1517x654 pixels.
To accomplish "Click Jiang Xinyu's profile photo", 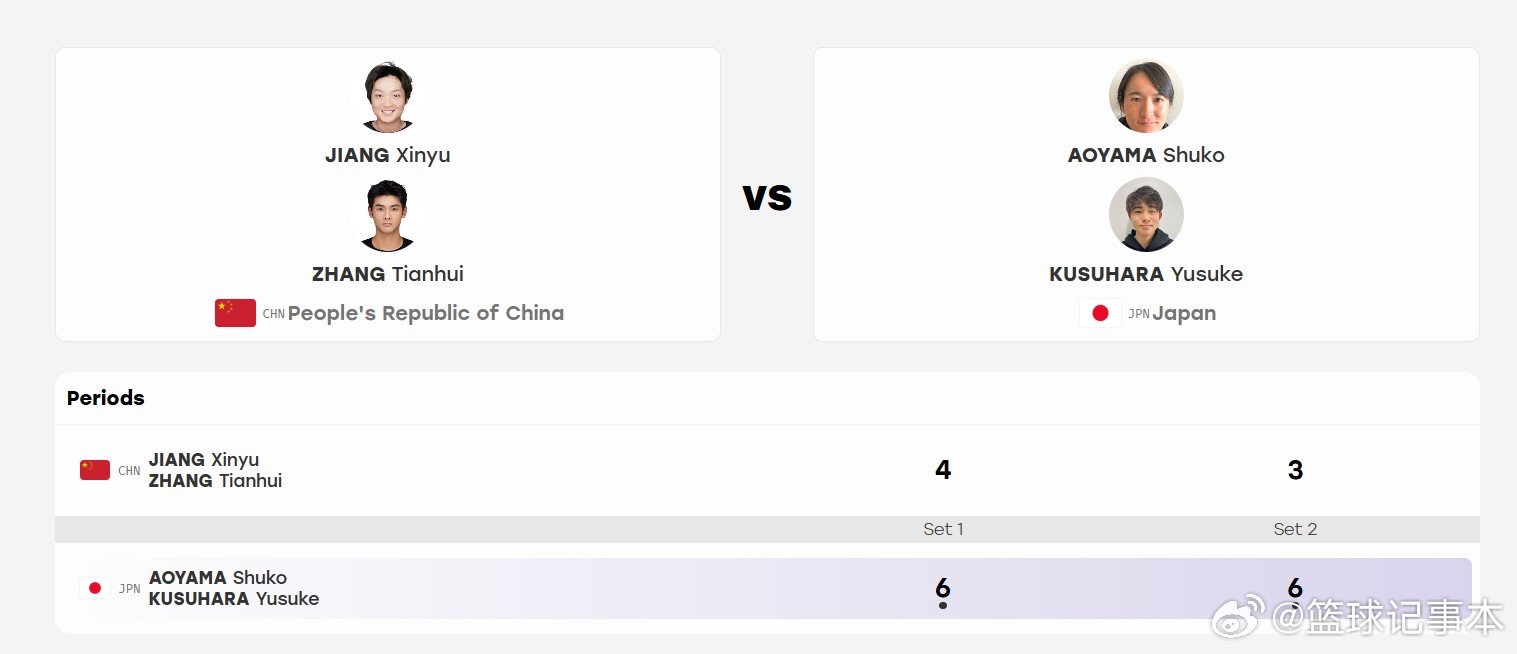I will pyautogui.click(x=388, y=96).
